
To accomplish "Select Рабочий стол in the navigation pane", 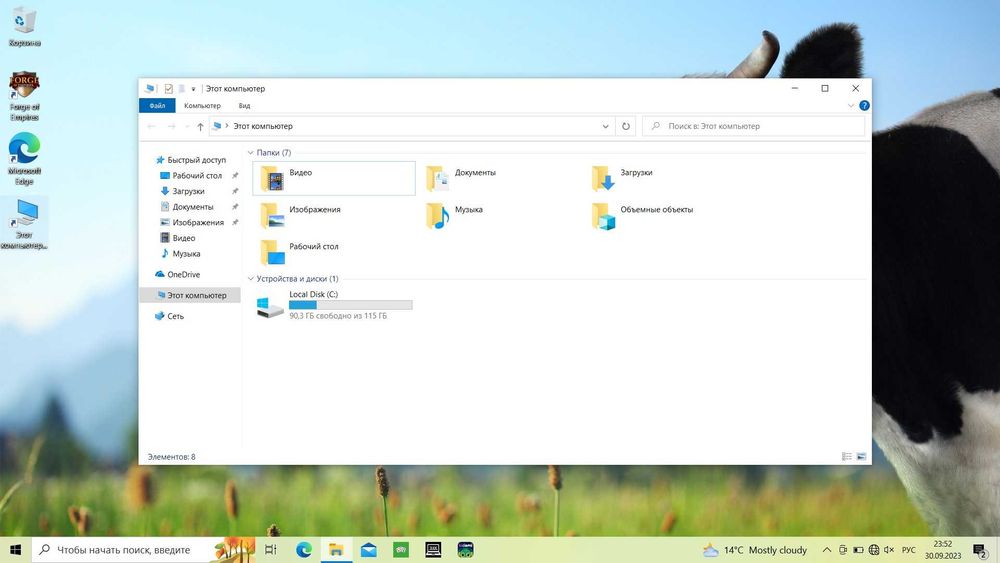I will (191, 175).
